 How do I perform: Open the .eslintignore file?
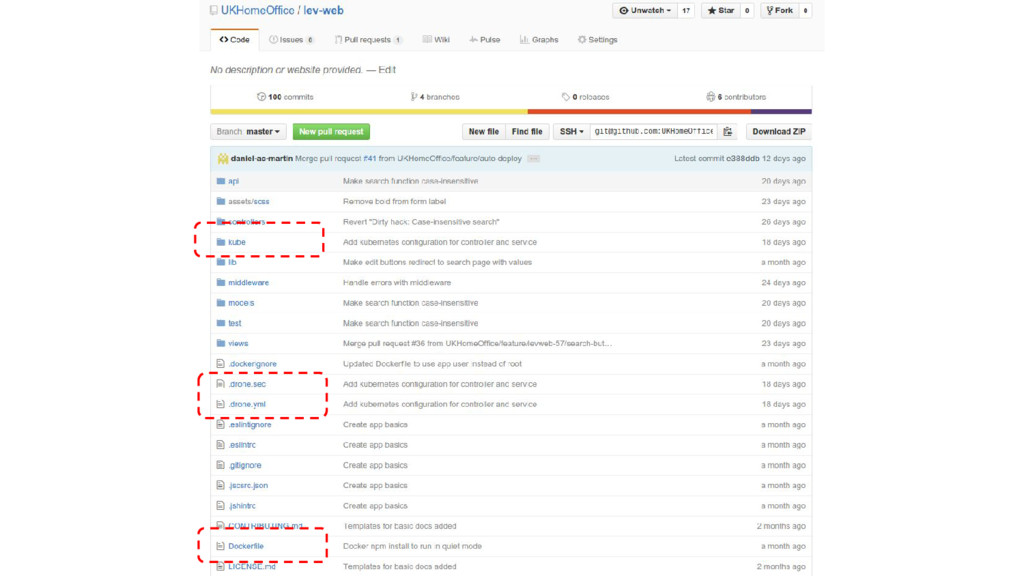coord(249,424)
